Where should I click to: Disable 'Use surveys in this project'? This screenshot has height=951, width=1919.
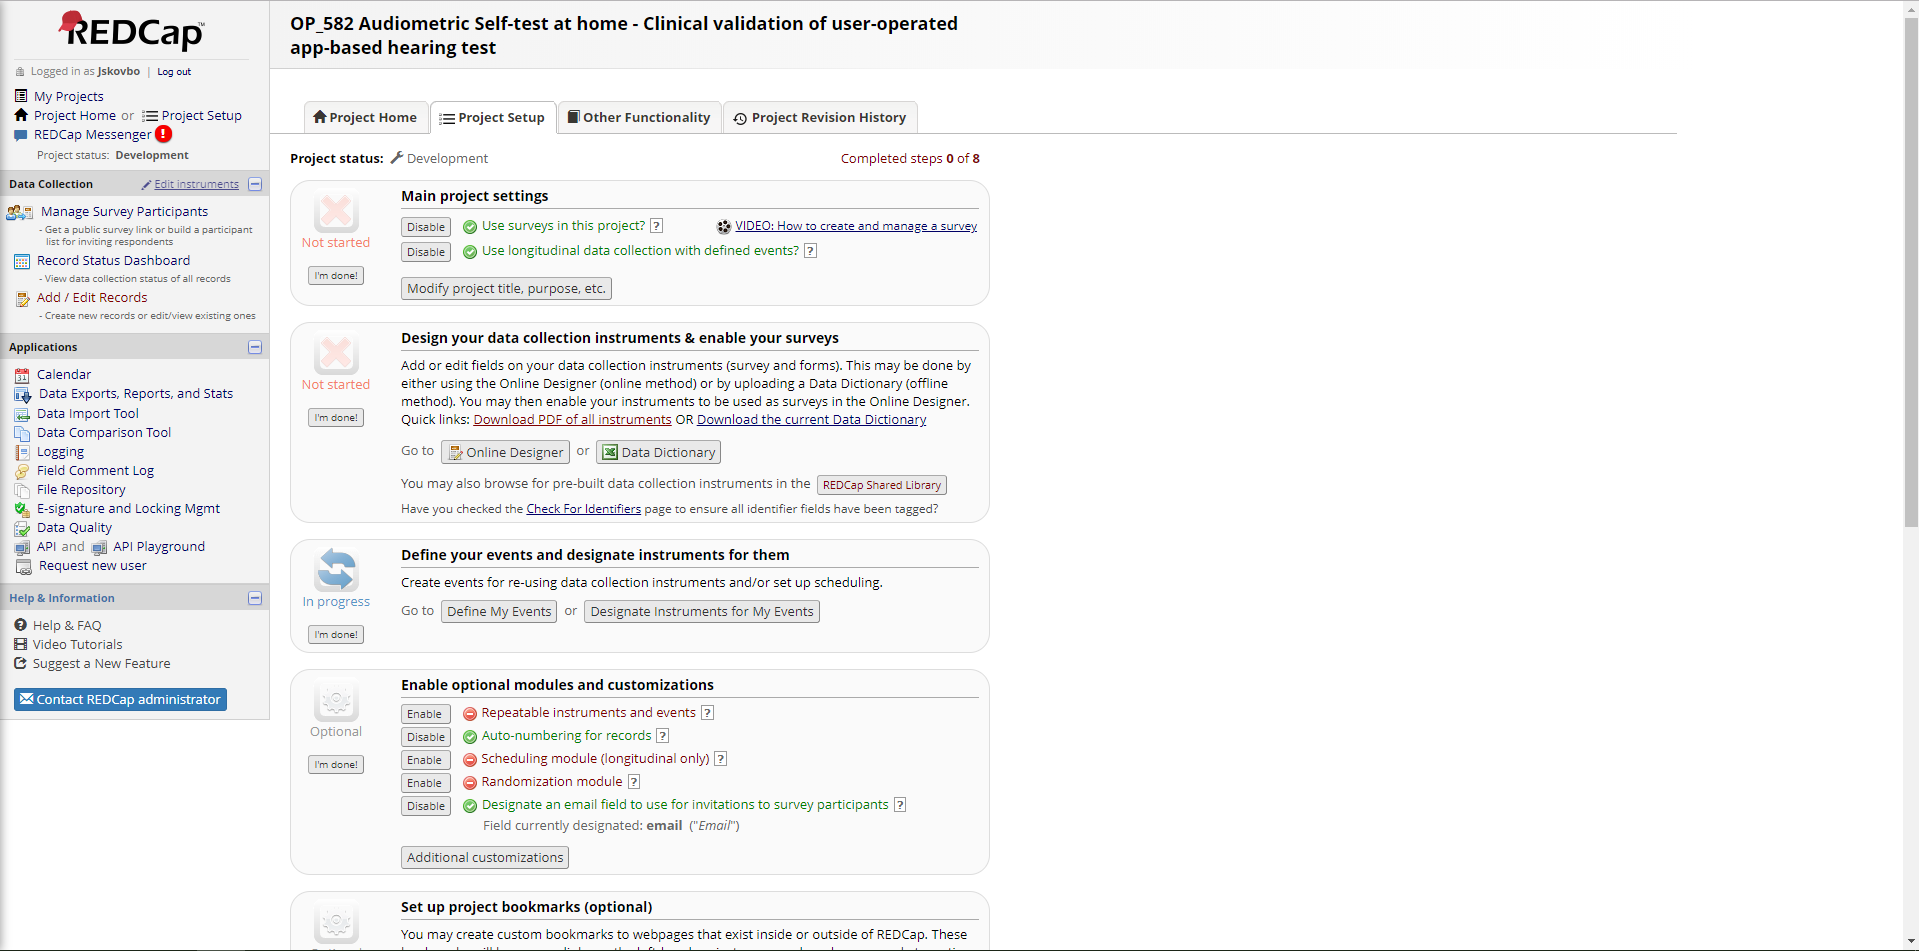click(x=426, y=227)
